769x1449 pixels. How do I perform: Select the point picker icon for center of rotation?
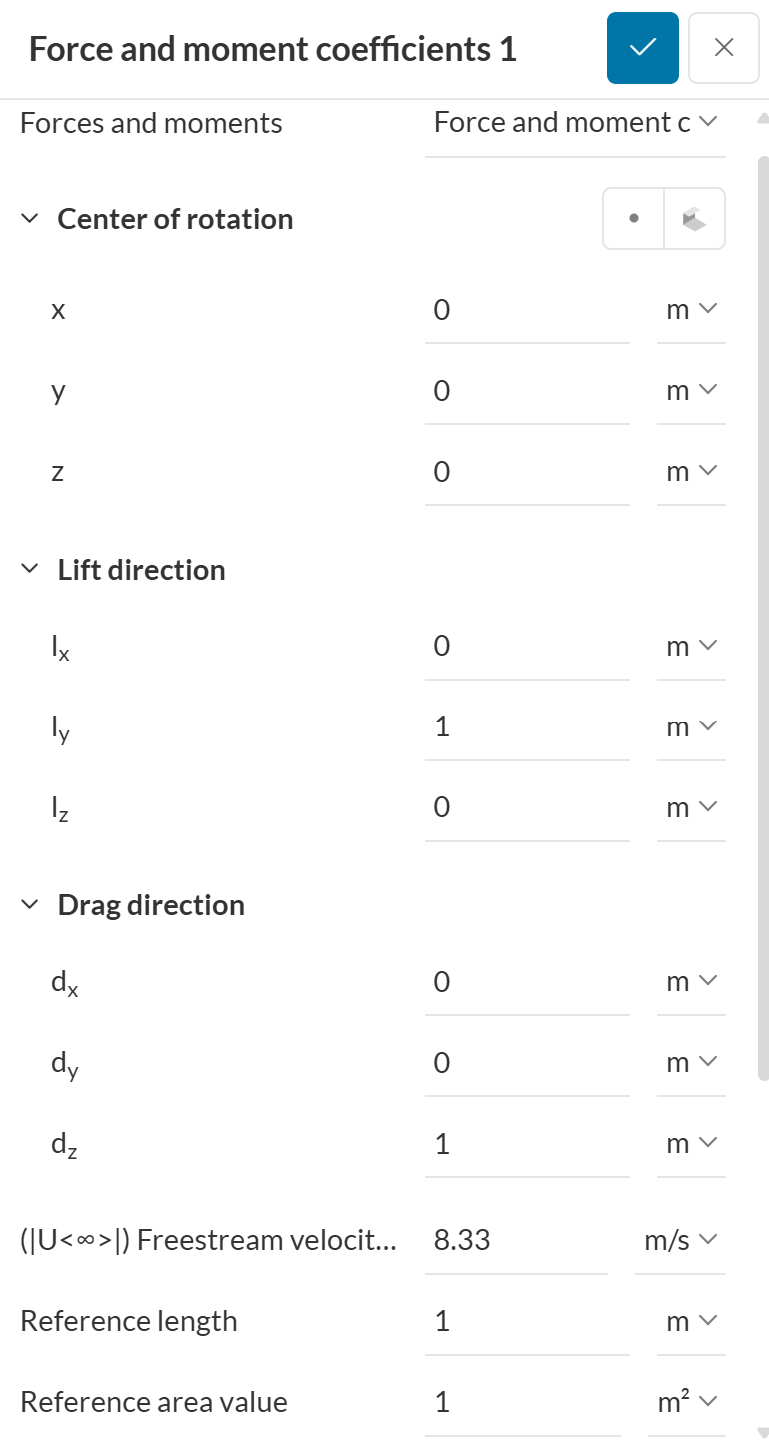tap(633, 219)
